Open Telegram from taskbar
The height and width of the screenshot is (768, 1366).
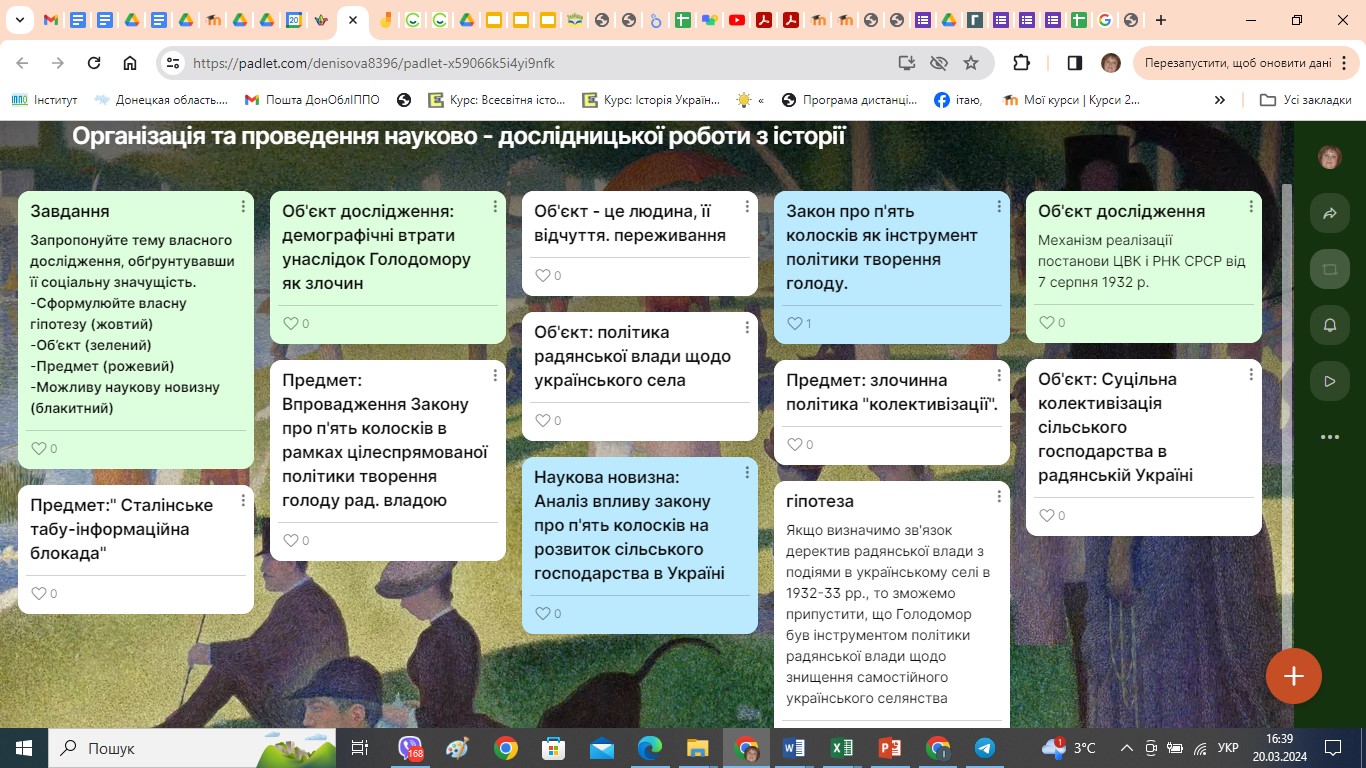point(985,748)
